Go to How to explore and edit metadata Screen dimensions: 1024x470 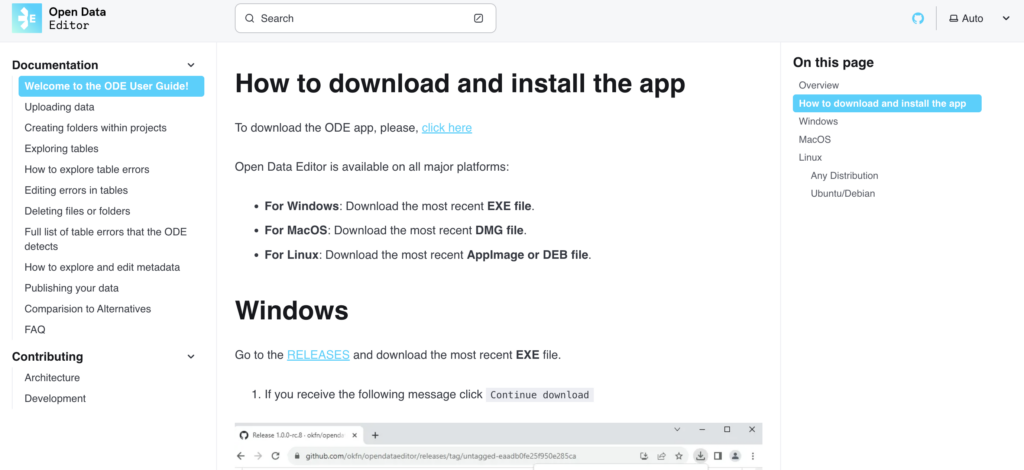coord(102,268)
